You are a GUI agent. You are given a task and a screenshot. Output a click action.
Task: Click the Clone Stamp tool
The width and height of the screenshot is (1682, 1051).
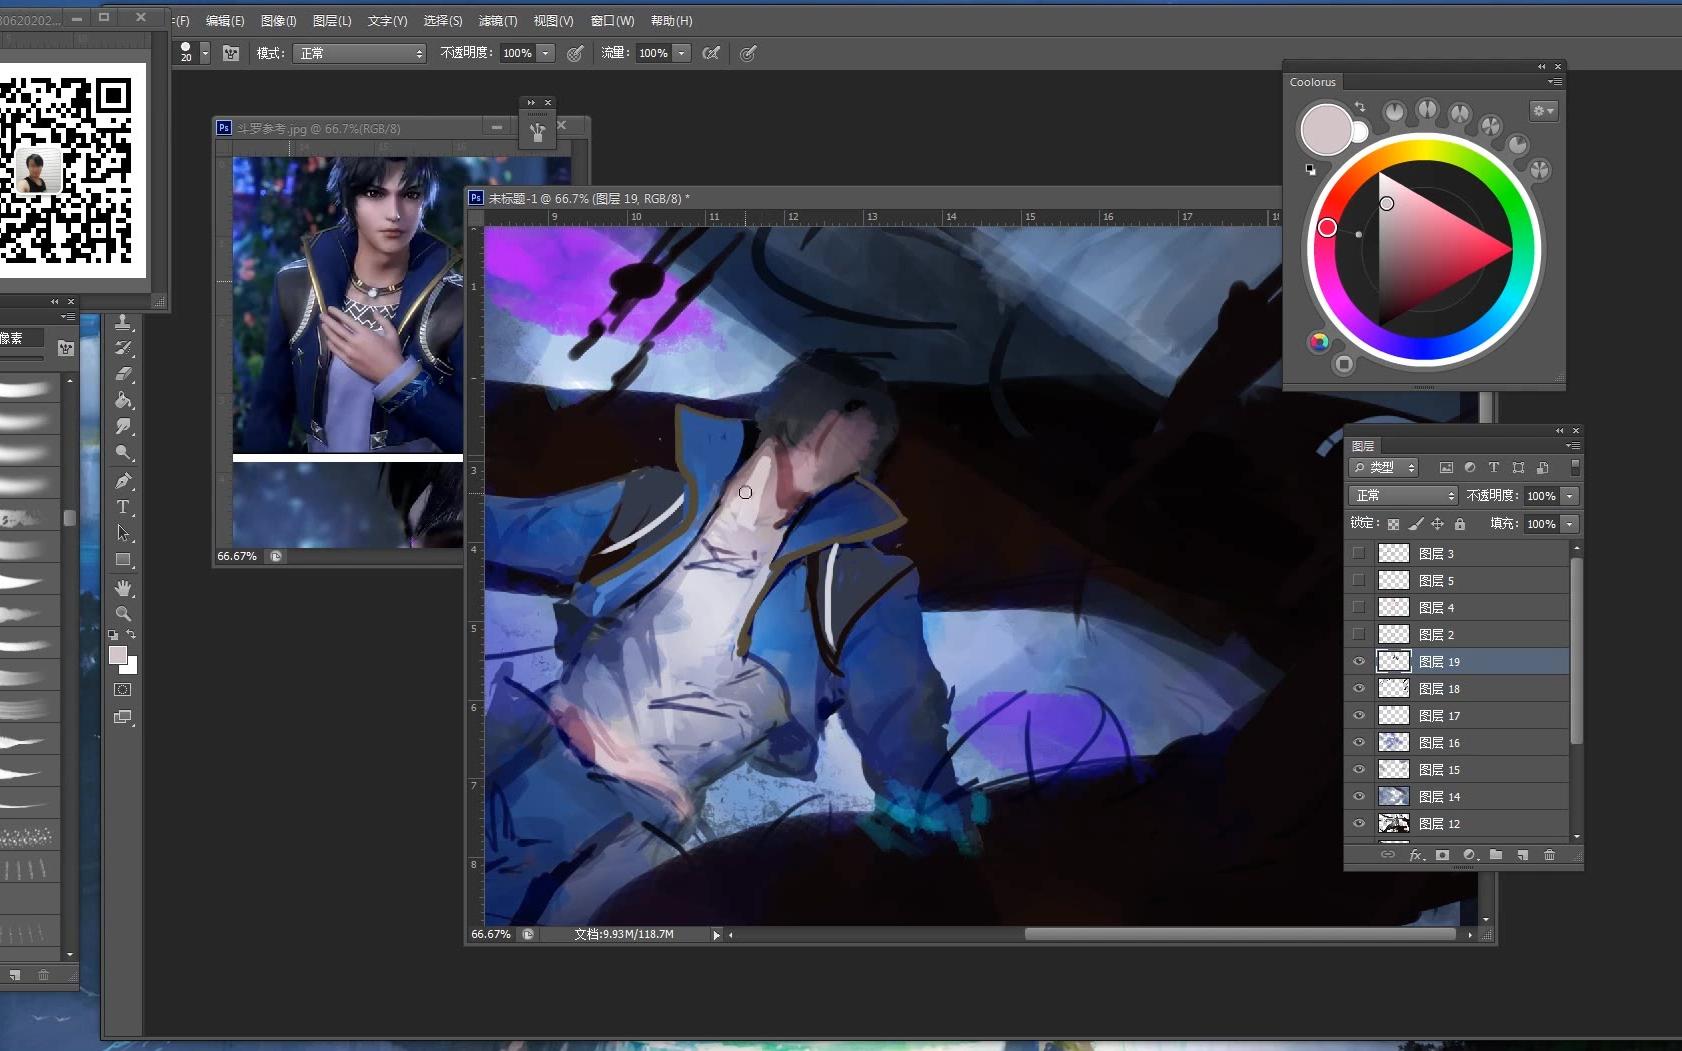[x=123, y=322]
